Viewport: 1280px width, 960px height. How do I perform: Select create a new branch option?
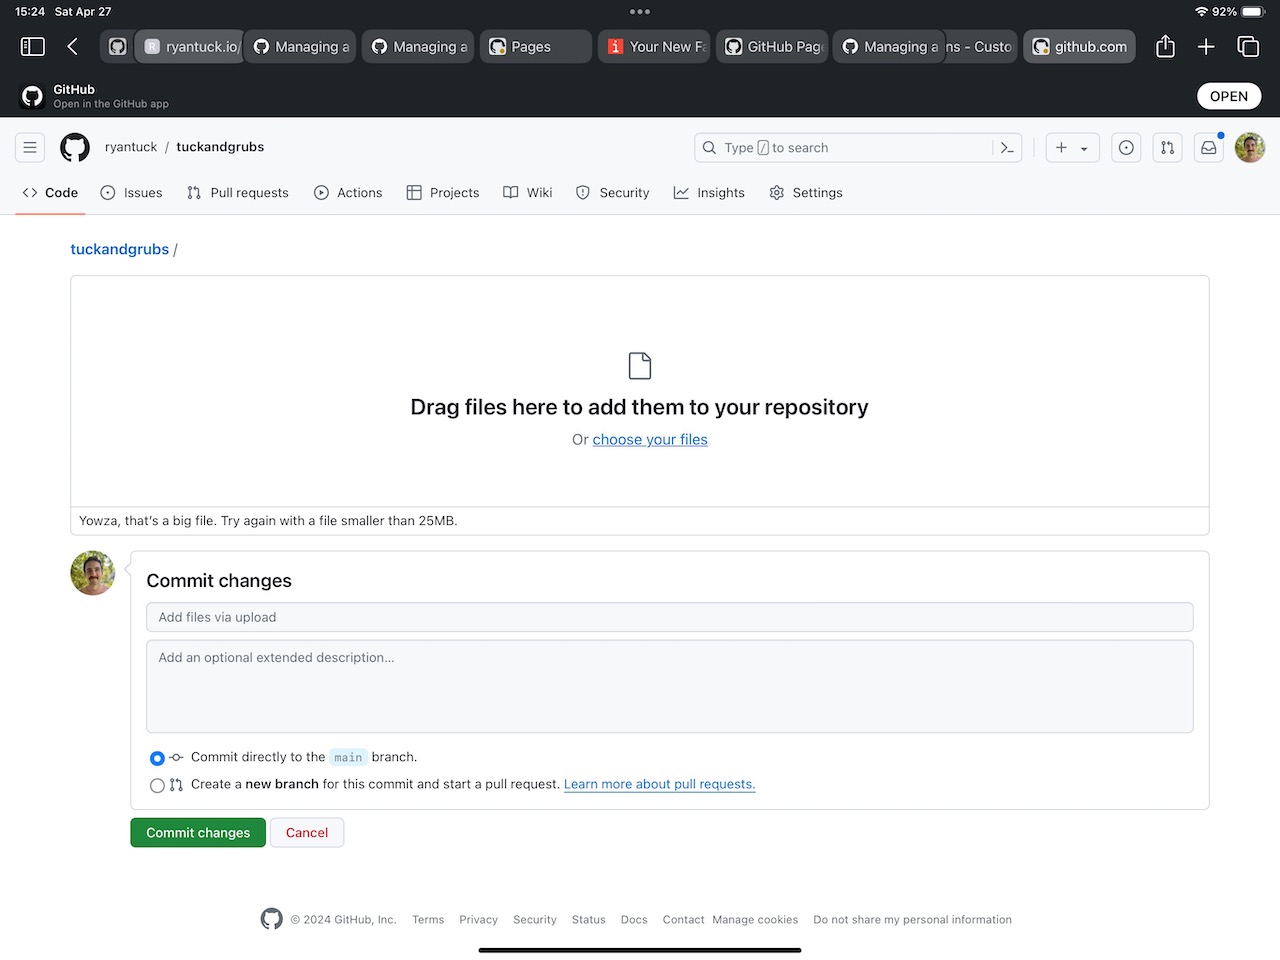tap(157, 786)
